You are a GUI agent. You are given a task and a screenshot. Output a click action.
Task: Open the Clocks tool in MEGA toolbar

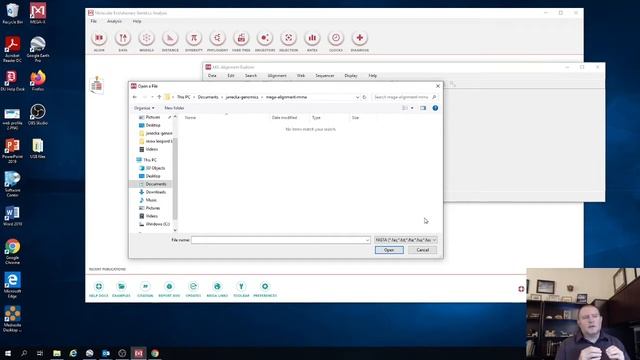coord(336,41)
